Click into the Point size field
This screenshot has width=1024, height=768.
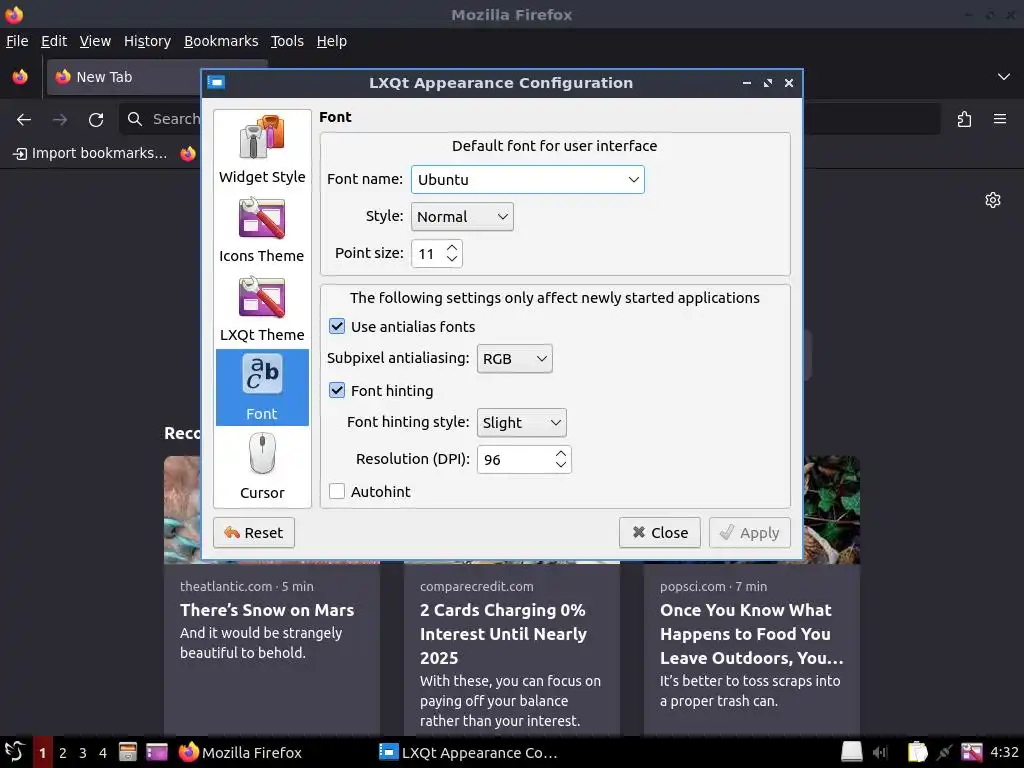point(428,253)
